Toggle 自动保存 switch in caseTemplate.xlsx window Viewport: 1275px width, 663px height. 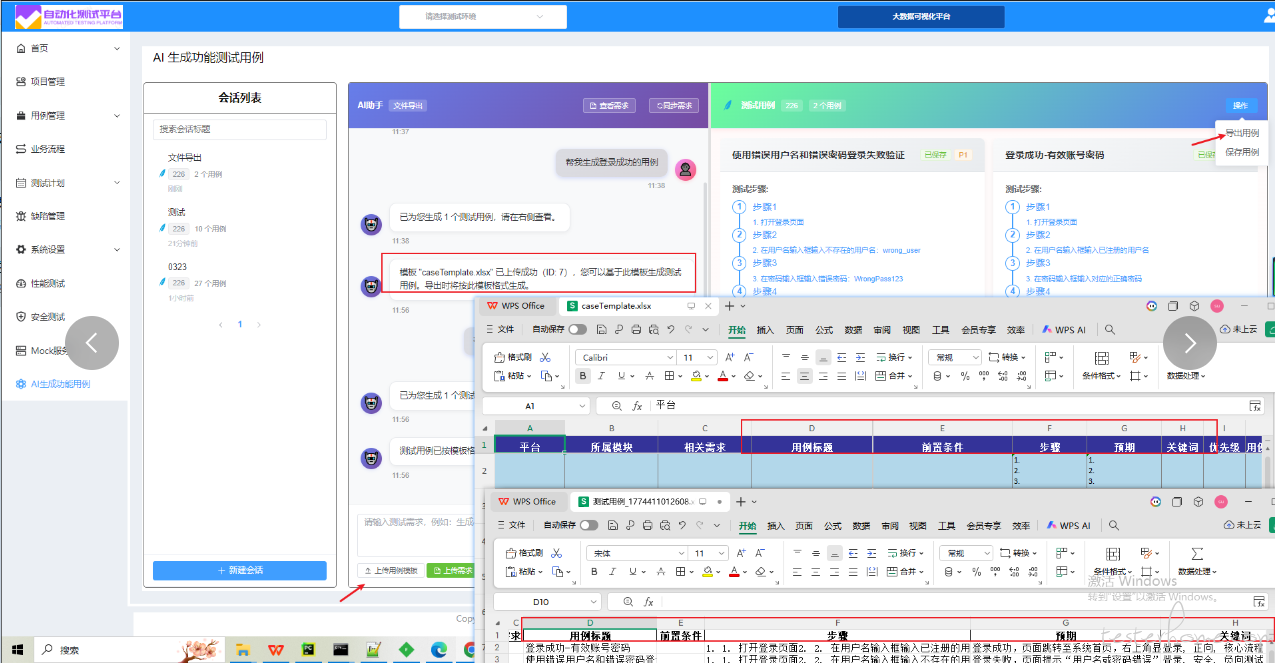coord(578,329)
